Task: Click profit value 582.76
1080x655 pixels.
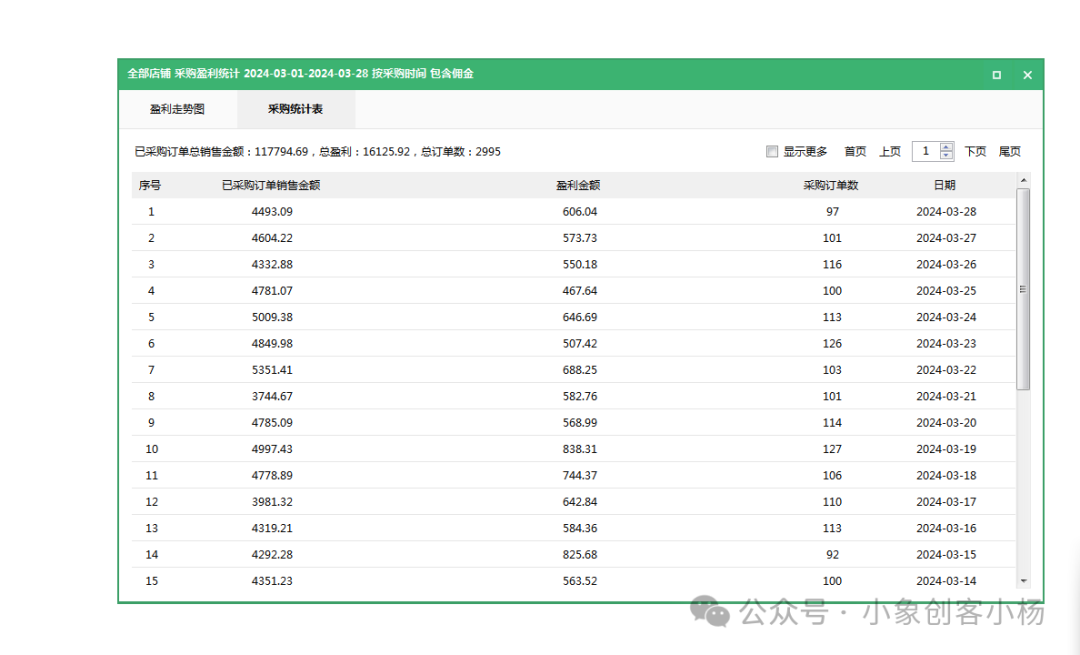Action: pyautogui.click(x=580, y=397)
